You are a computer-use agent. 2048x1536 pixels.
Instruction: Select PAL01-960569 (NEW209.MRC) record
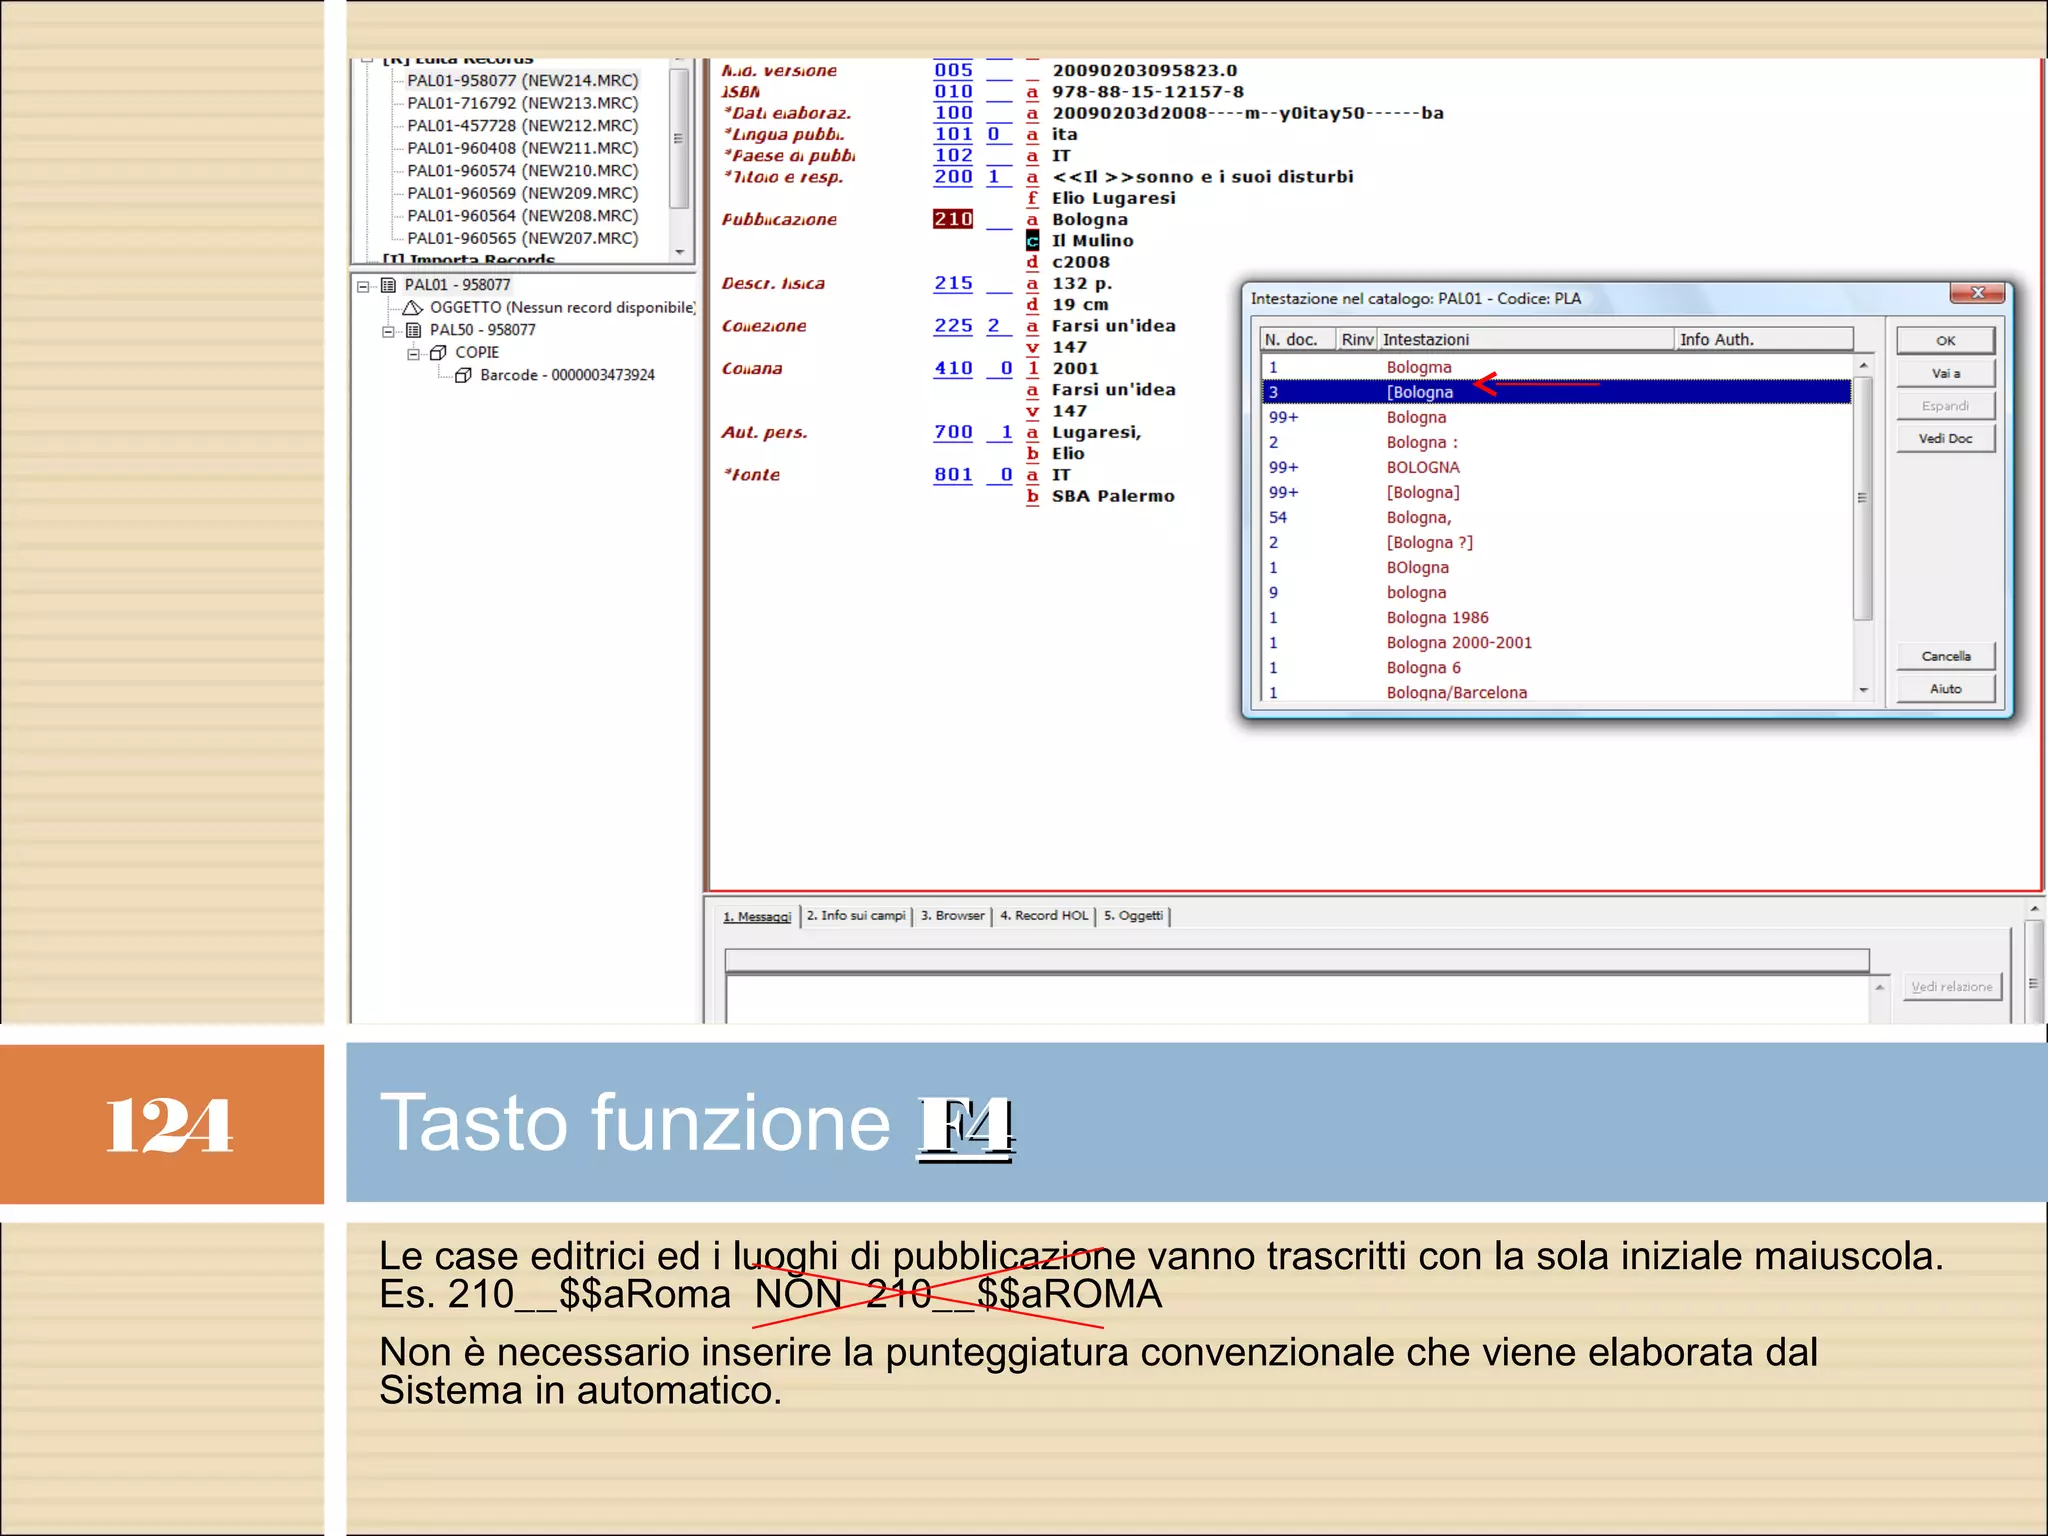click(522, 193)
